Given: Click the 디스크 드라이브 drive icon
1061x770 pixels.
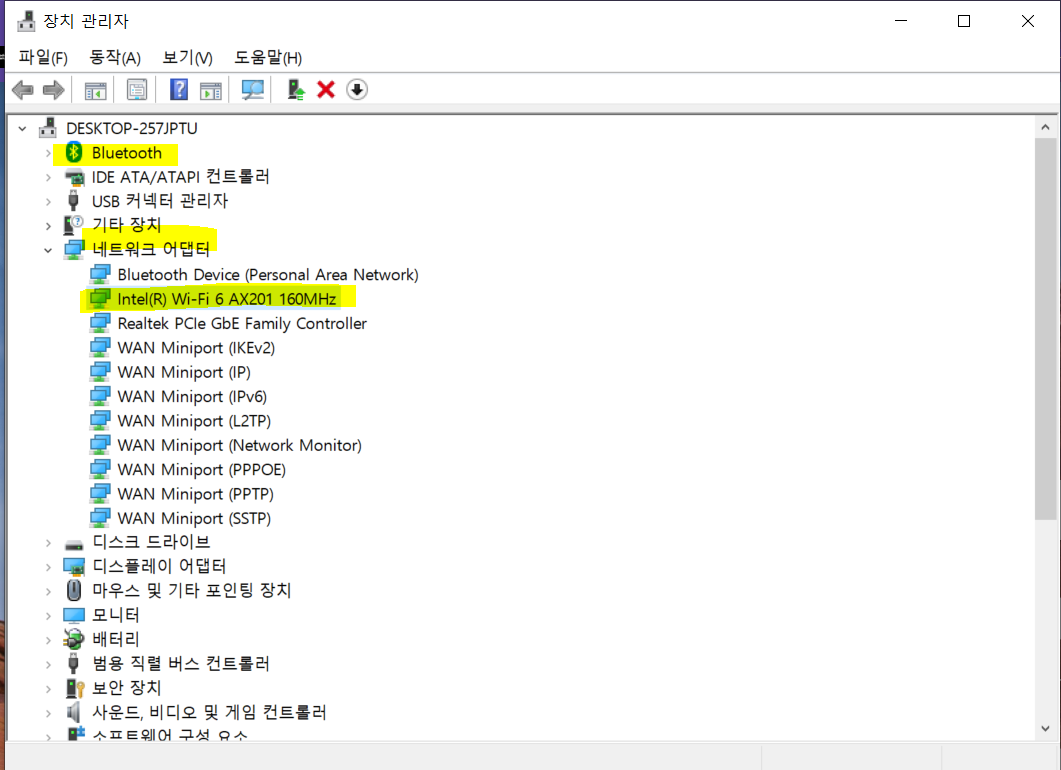Looking at the screenshot, I should click(74, 544).
